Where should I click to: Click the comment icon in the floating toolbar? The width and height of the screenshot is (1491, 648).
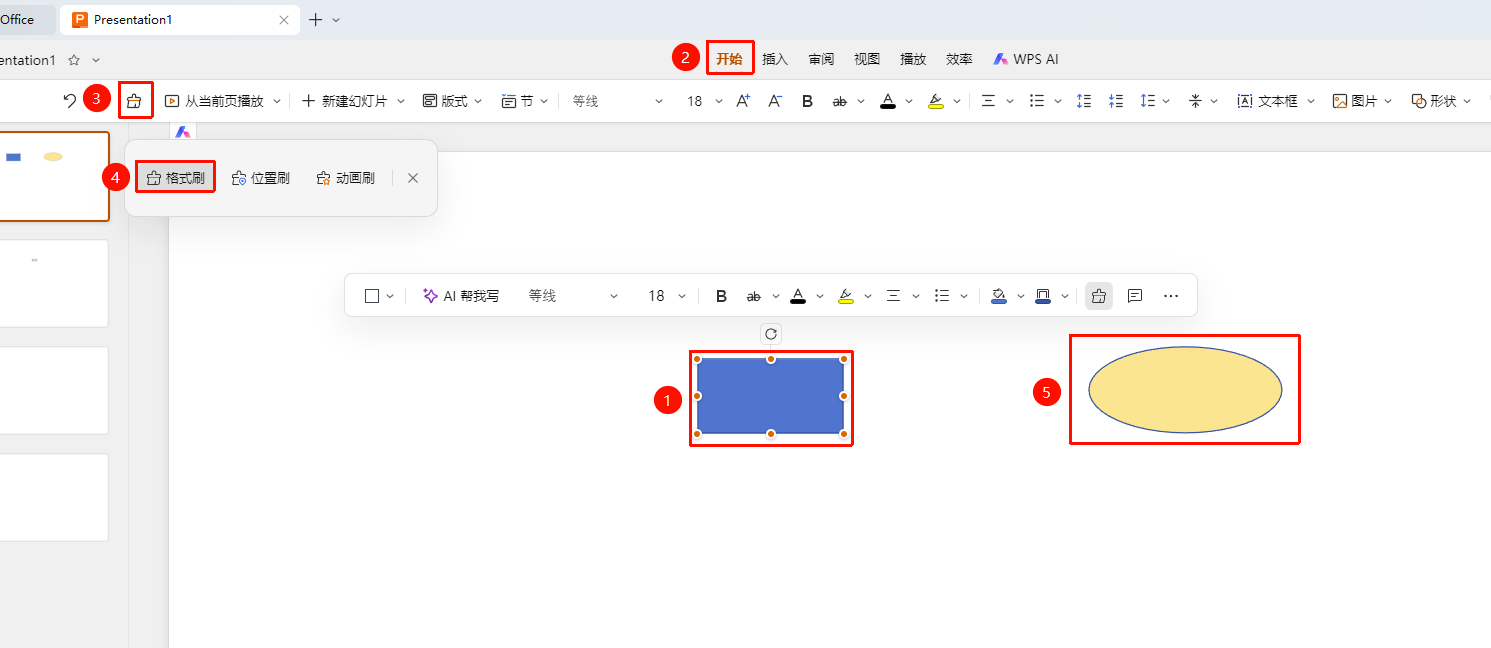pyautogui.click(x=1135, y=296)
